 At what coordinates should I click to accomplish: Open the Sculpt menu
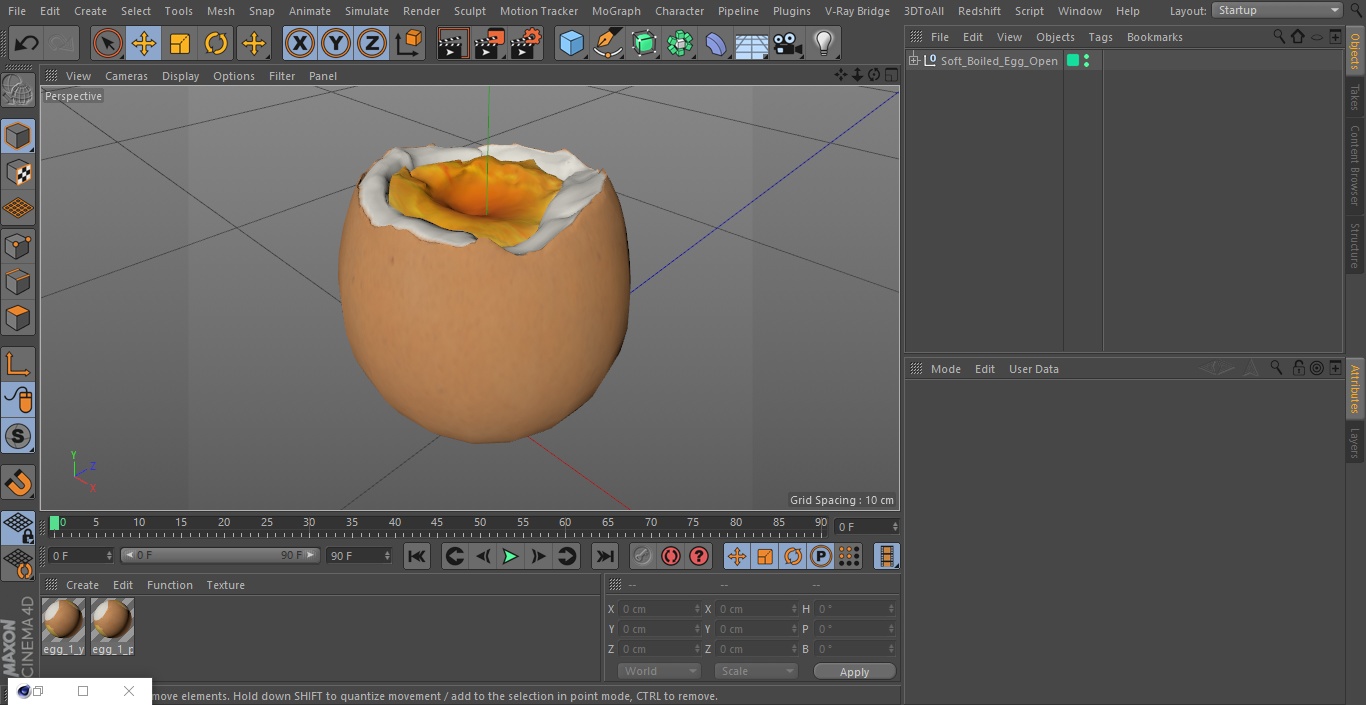tap(469, 11)
